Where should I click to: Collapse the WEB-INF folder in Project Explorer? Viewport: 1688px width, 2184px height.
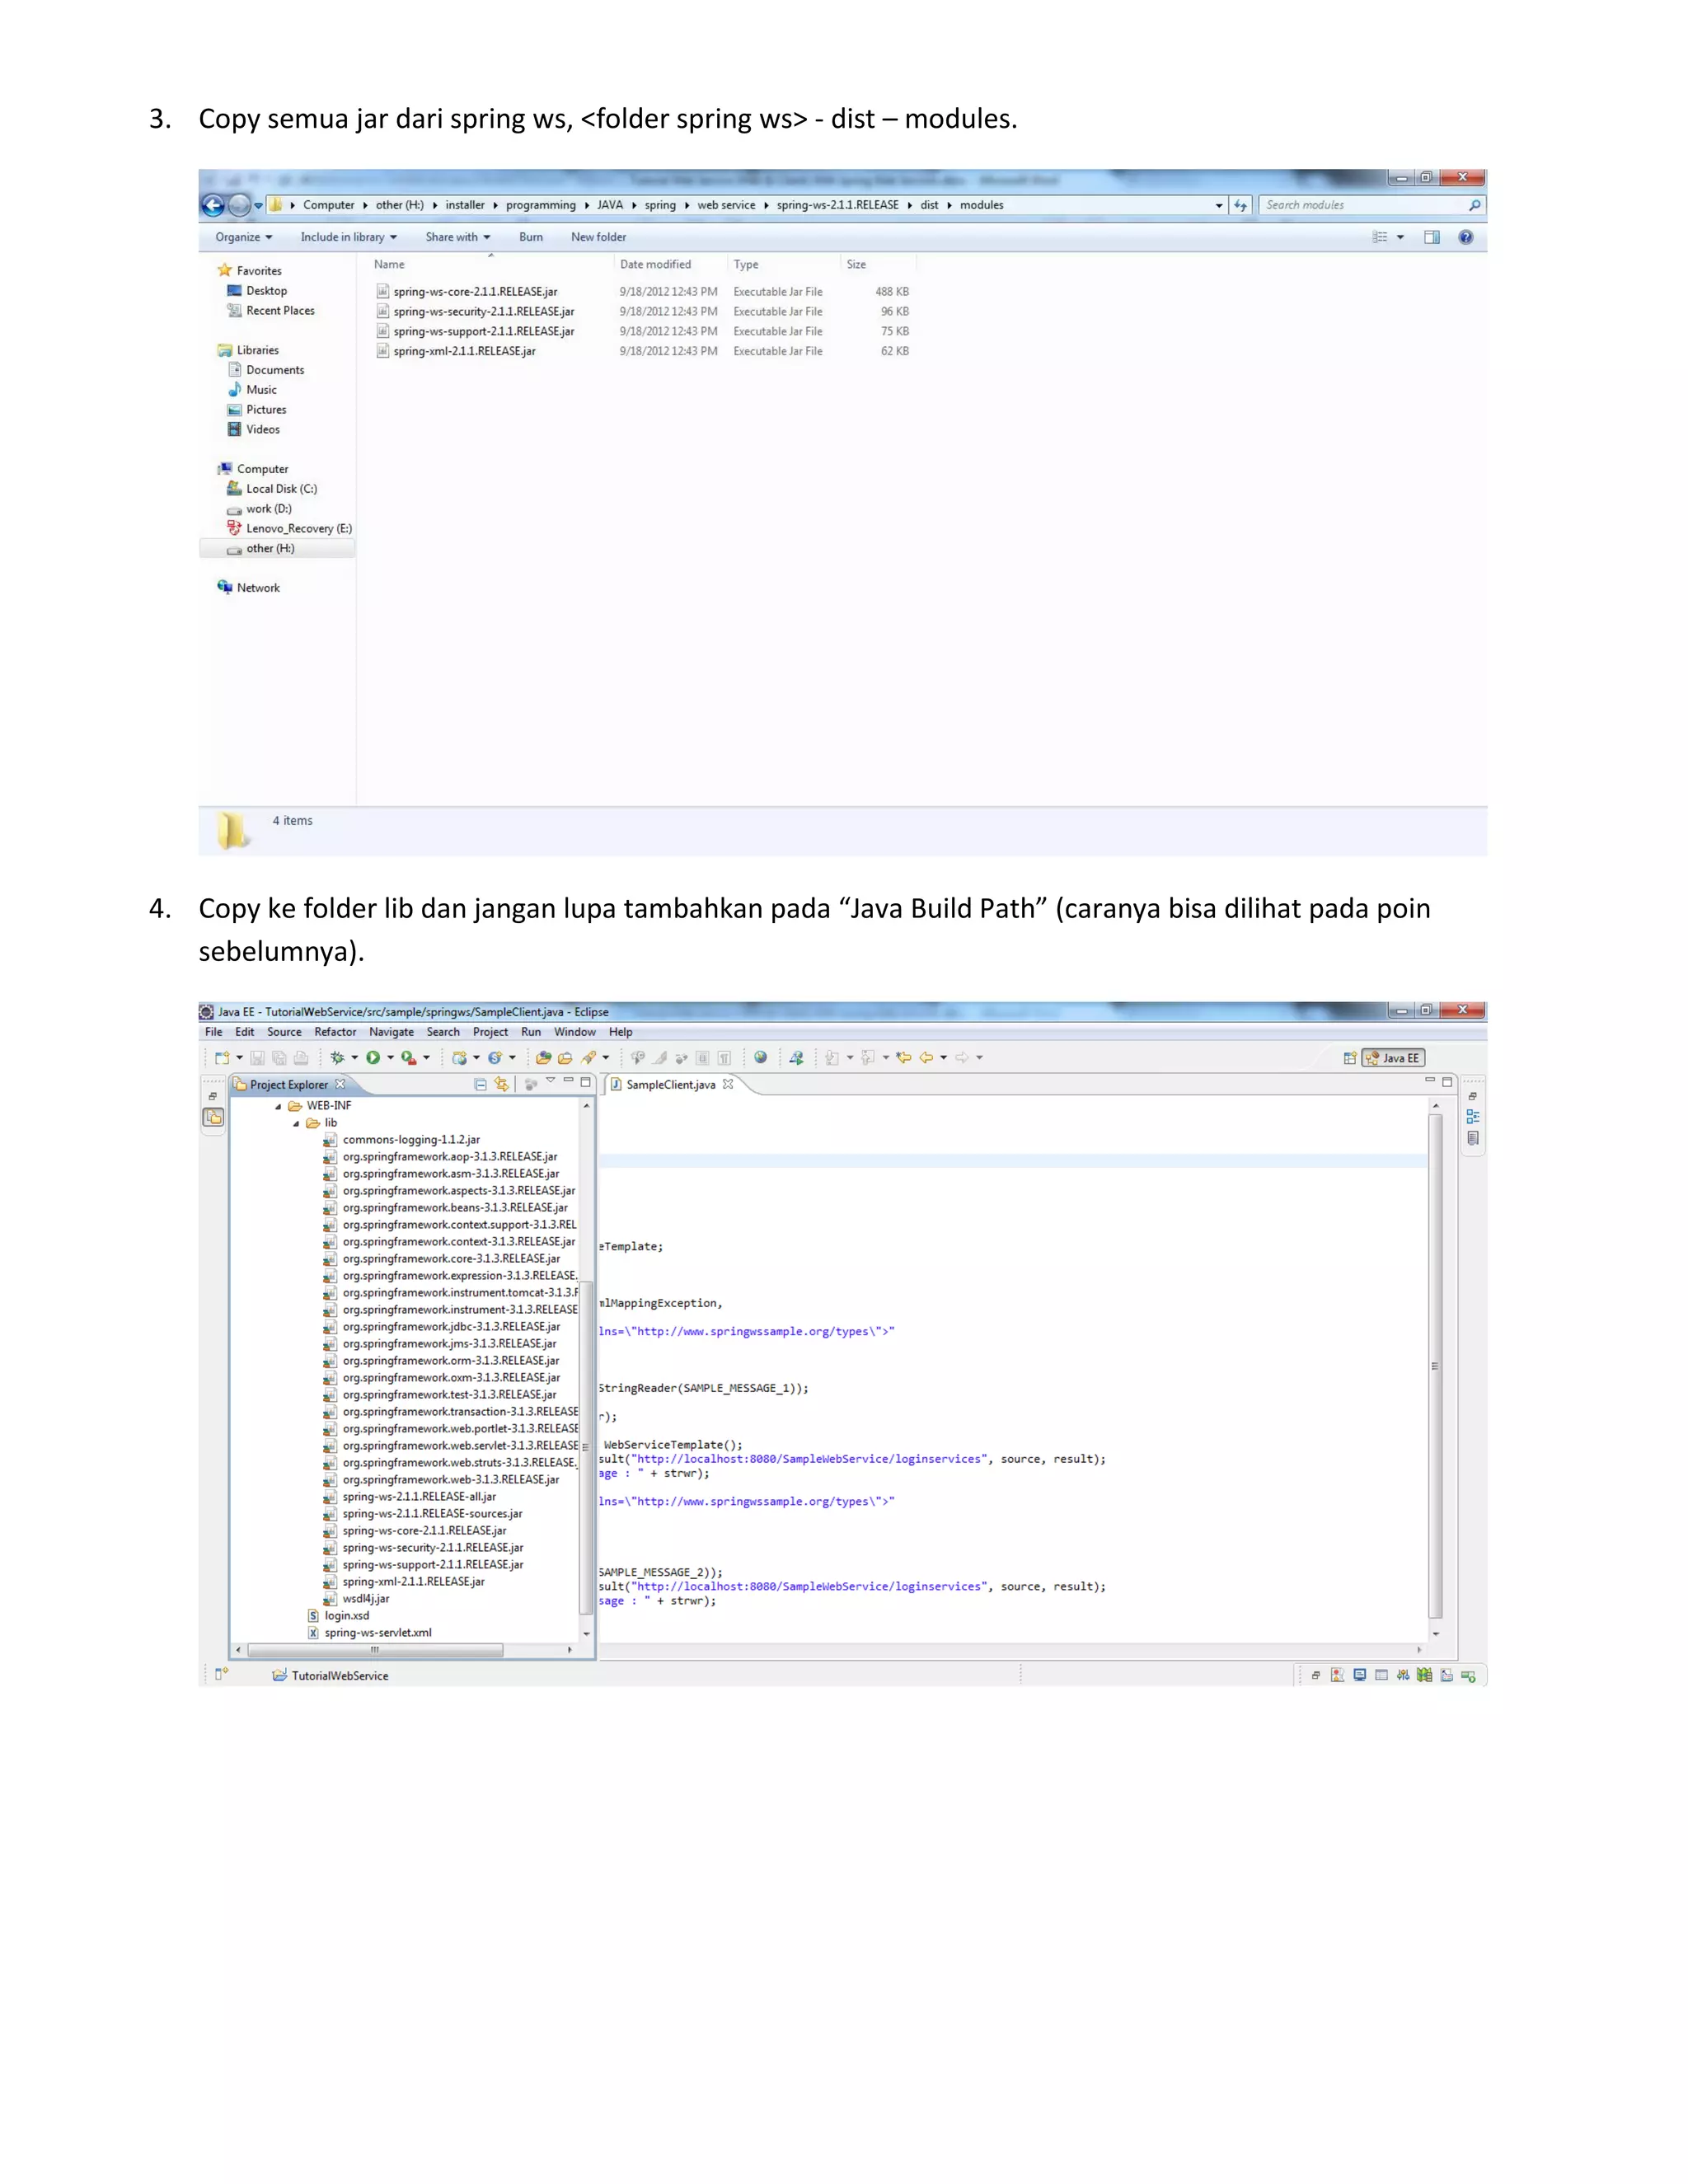click(278, 1106)
